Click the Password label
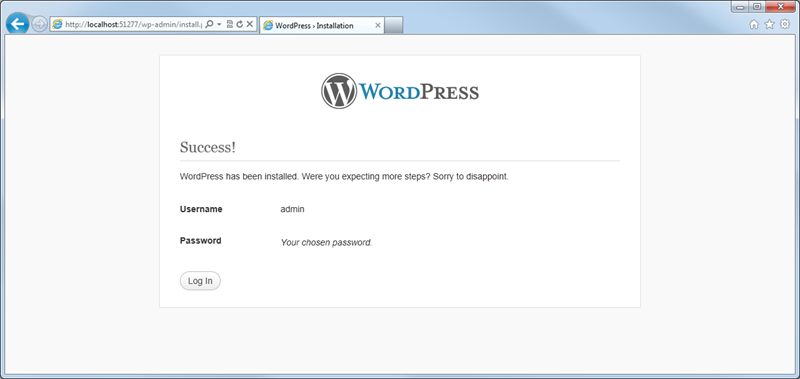This screenshot has height=379, width=800. click(x=201, y=241)
